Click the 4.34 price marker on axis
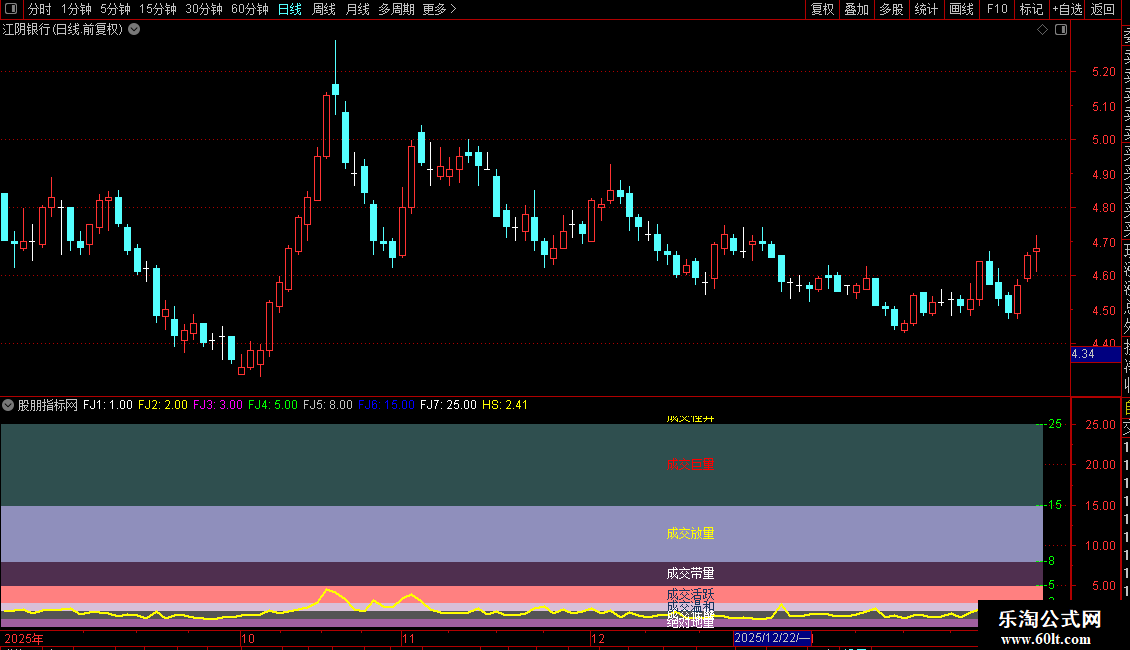The image size is (1130, 650). pyautogui.click(x=1095, y=354)
